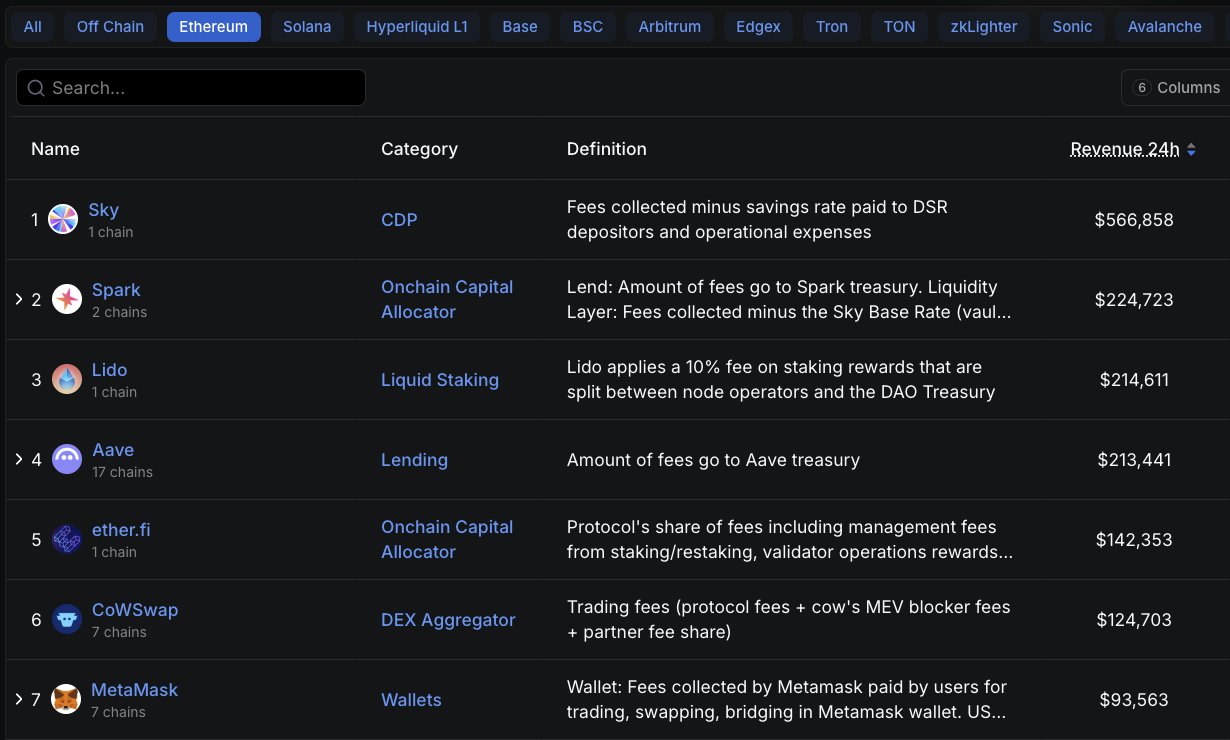Viewport: 1230px width, 740px height.
Task: Click the Sky protocol logo icon
Action: pyautogui.click(x=63, y=220)
